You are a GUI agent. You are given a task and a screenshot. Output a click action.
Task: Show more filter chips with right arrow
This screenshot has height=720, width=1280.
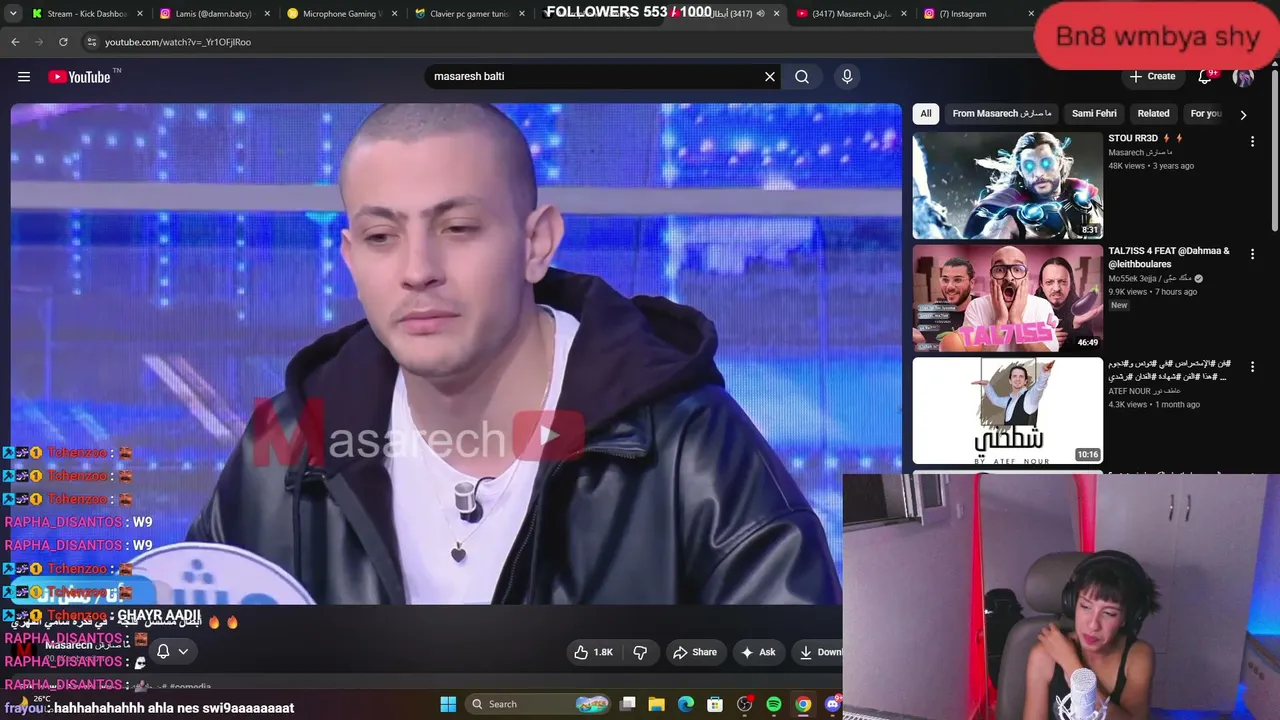click(x=1243, y=115)
